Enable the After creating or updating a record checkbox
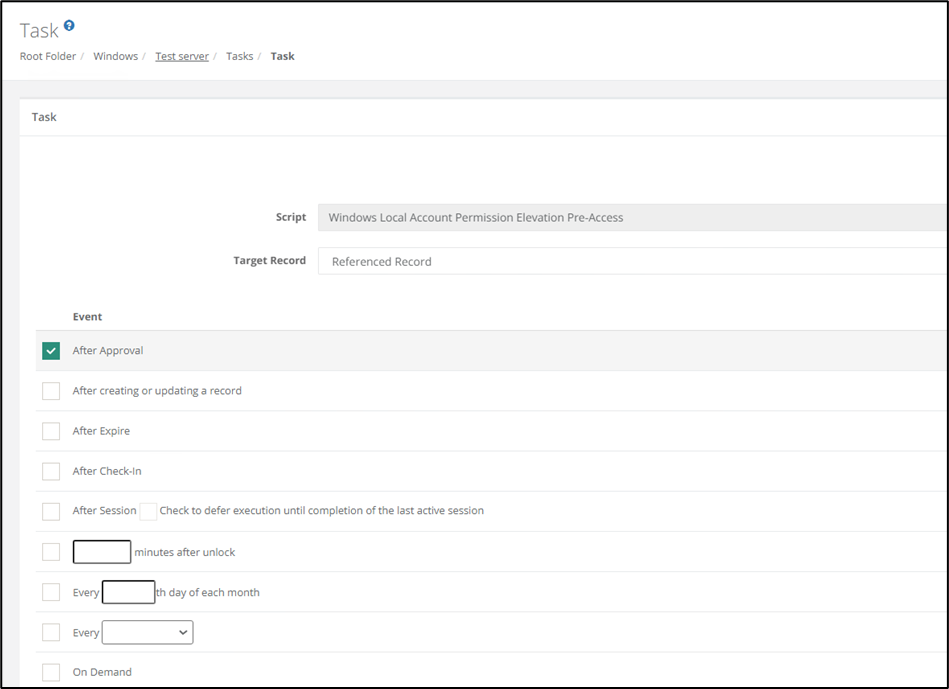Viewport: 949px width, 689px height. tap(51, 391)
